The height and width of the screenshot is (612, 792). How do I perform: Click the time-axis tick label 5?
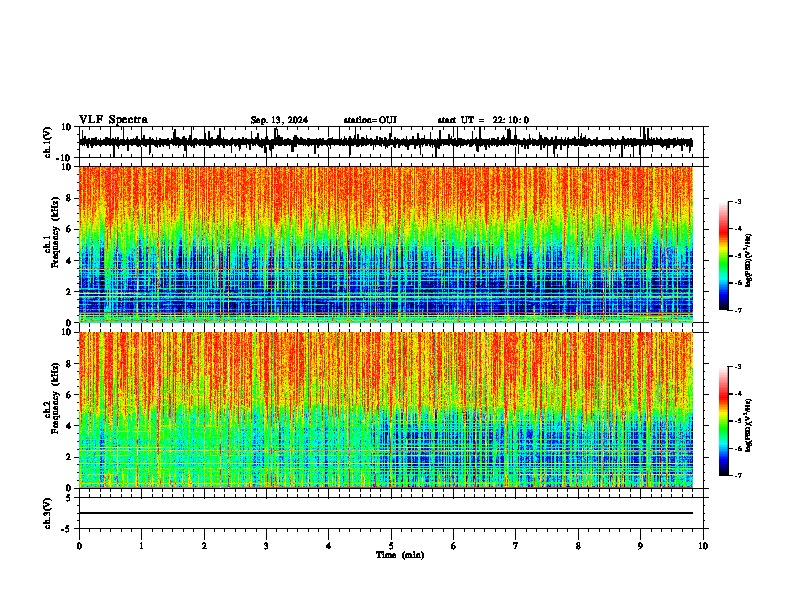[x=391, y=546]
